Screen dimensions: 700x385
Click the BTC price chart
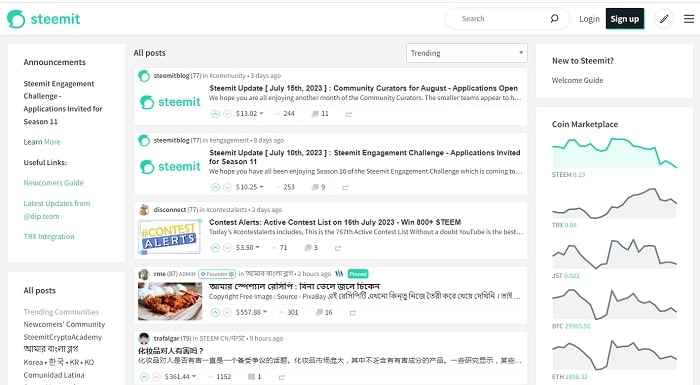click(x=614, y=304)
